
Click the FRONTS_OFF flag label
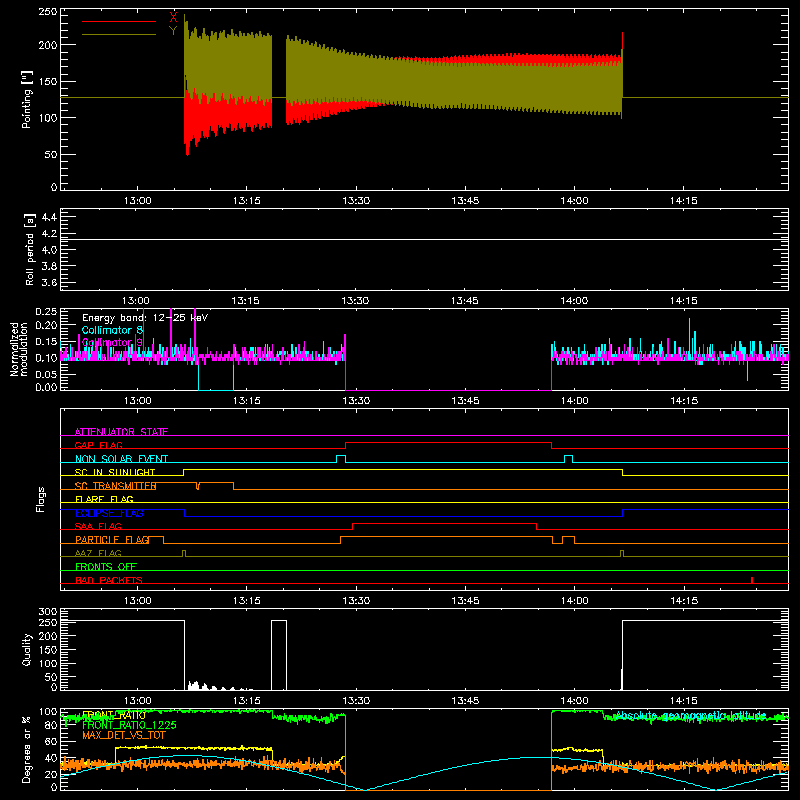tap(106, 567)
